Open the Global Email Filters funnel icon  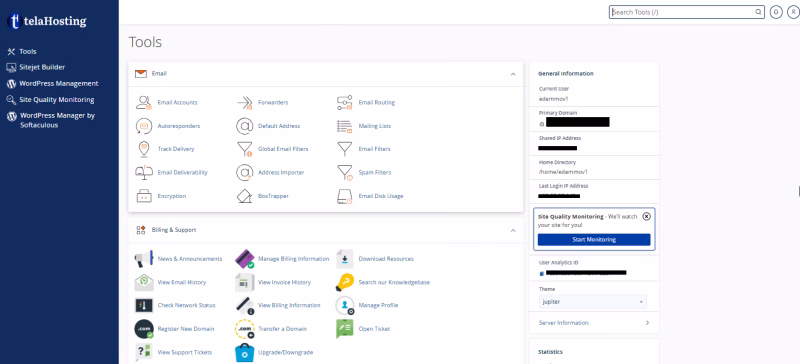[244, 149]
